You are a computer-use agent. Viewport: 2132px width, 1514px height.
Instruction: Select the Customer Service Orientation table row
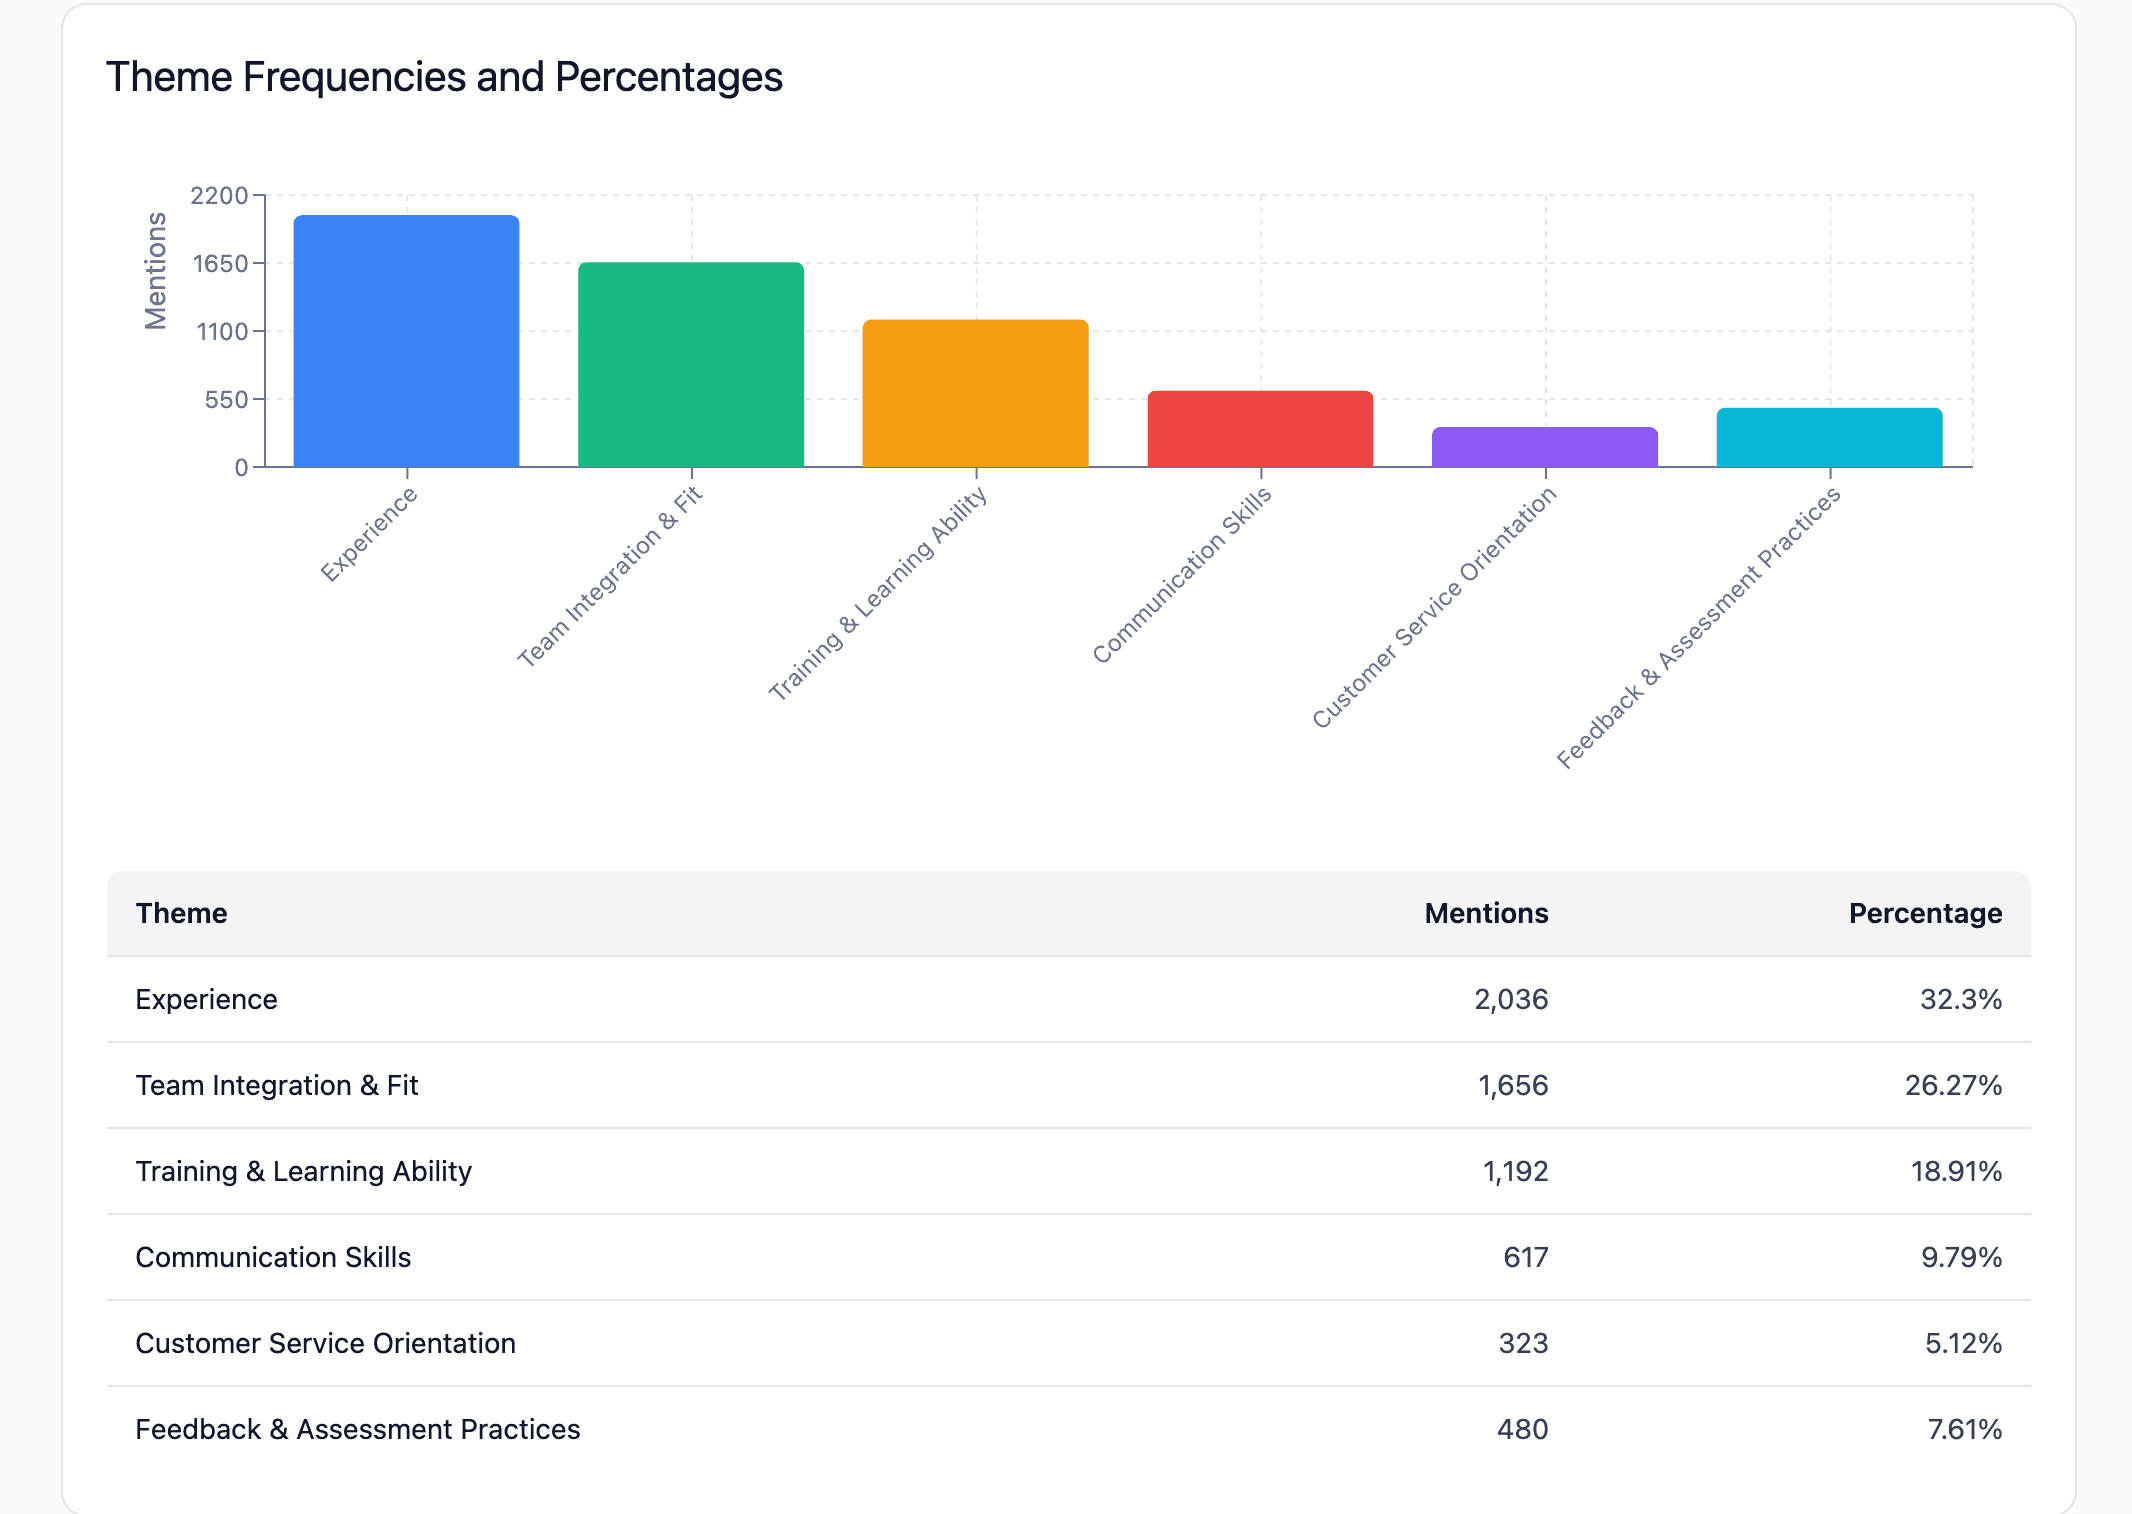pos(326,1343)
